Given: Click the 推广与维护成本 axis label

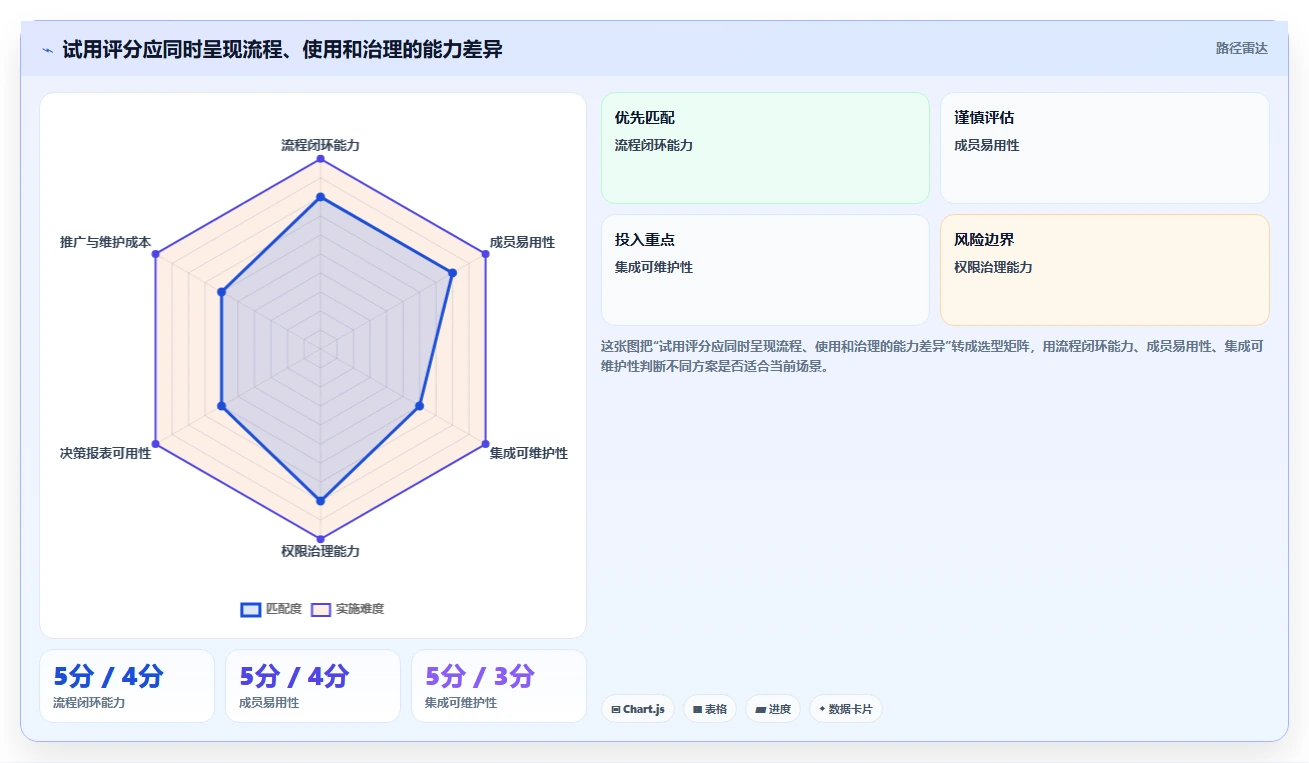Looking at the screenshot, I should tap(105, 242).
